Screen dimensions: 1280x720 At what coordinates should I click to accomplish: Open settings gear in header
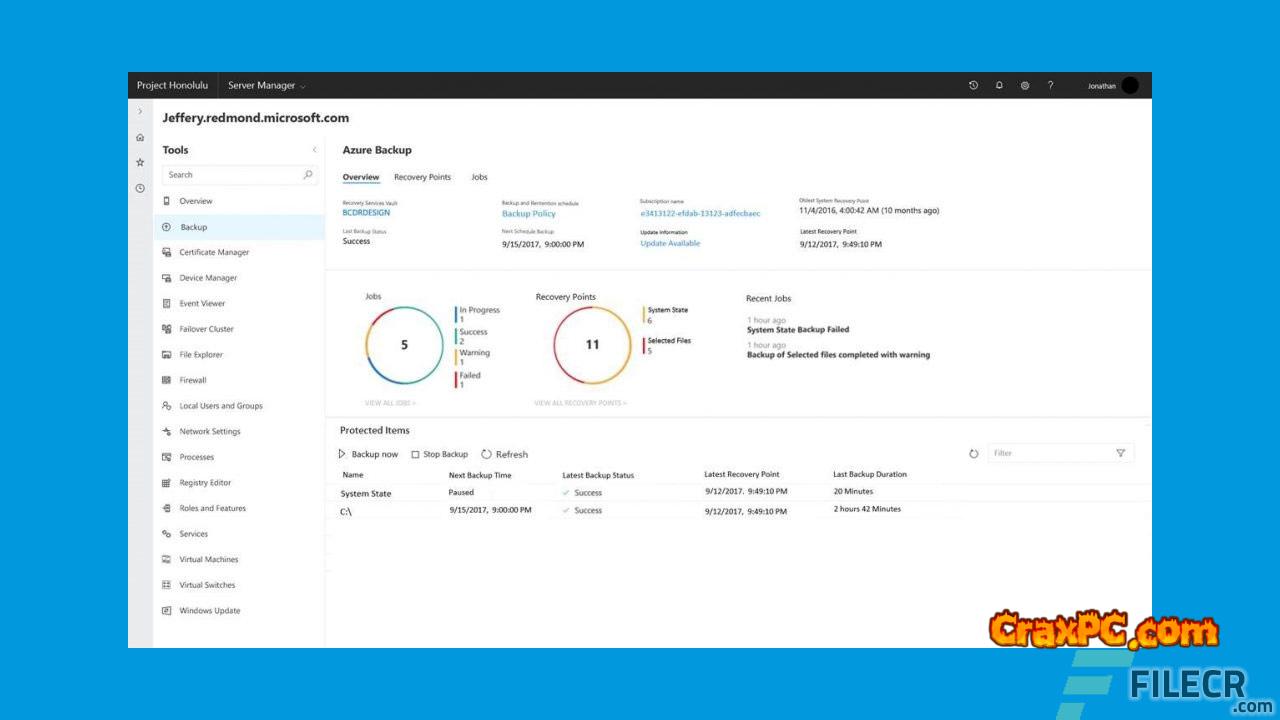click(1025, 86)
